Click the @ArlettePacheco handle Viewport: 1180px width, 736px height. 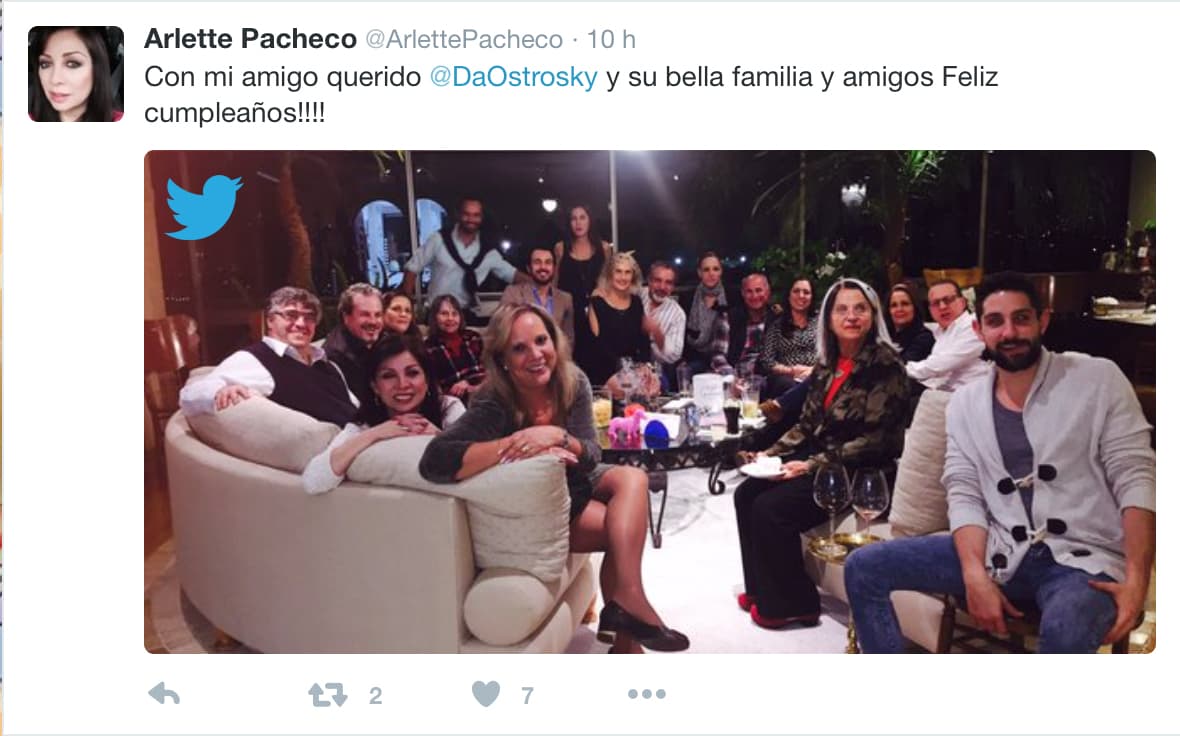pyautogui.click(x=464, y=39)
